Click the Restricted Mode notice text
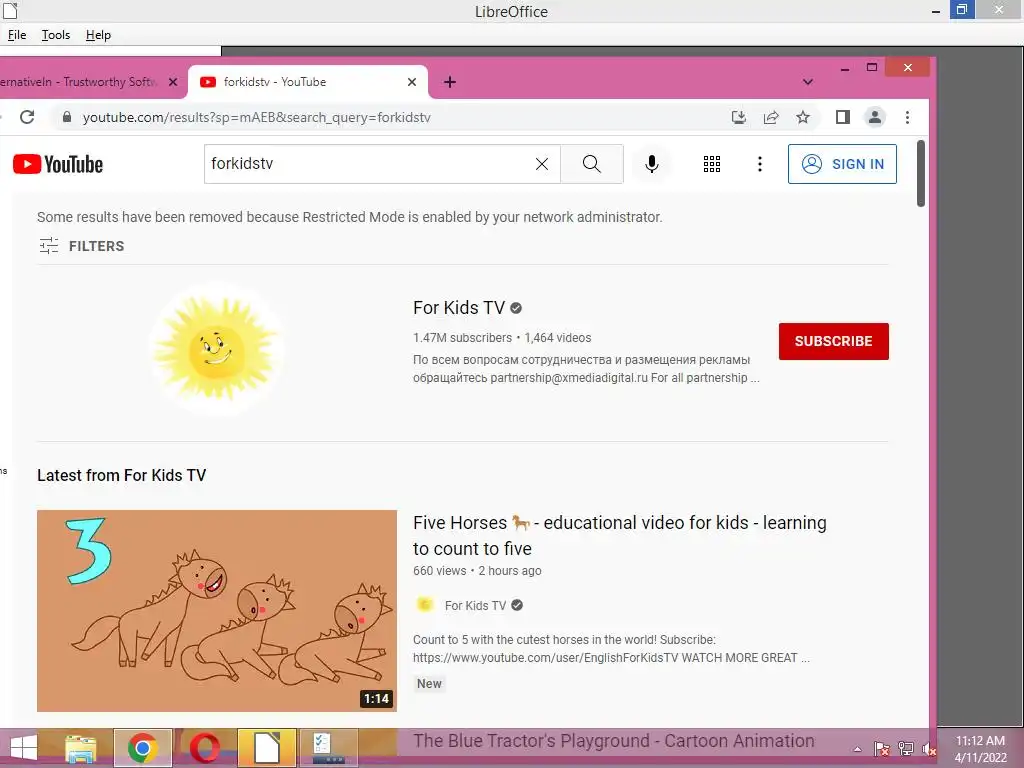This screenshot has width=1024, height=768. 349,217
